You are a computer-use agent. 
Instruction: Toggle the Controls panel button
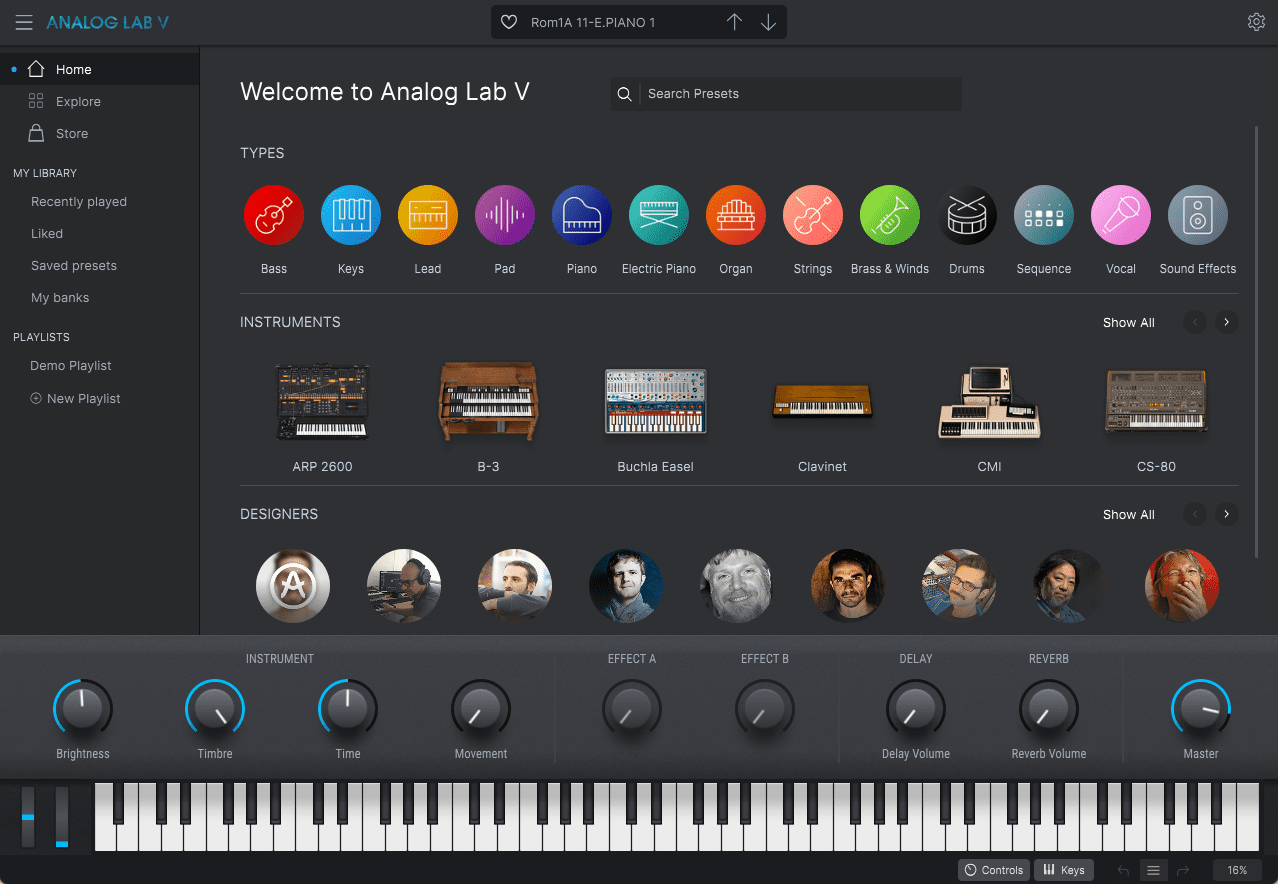point(993,870)
